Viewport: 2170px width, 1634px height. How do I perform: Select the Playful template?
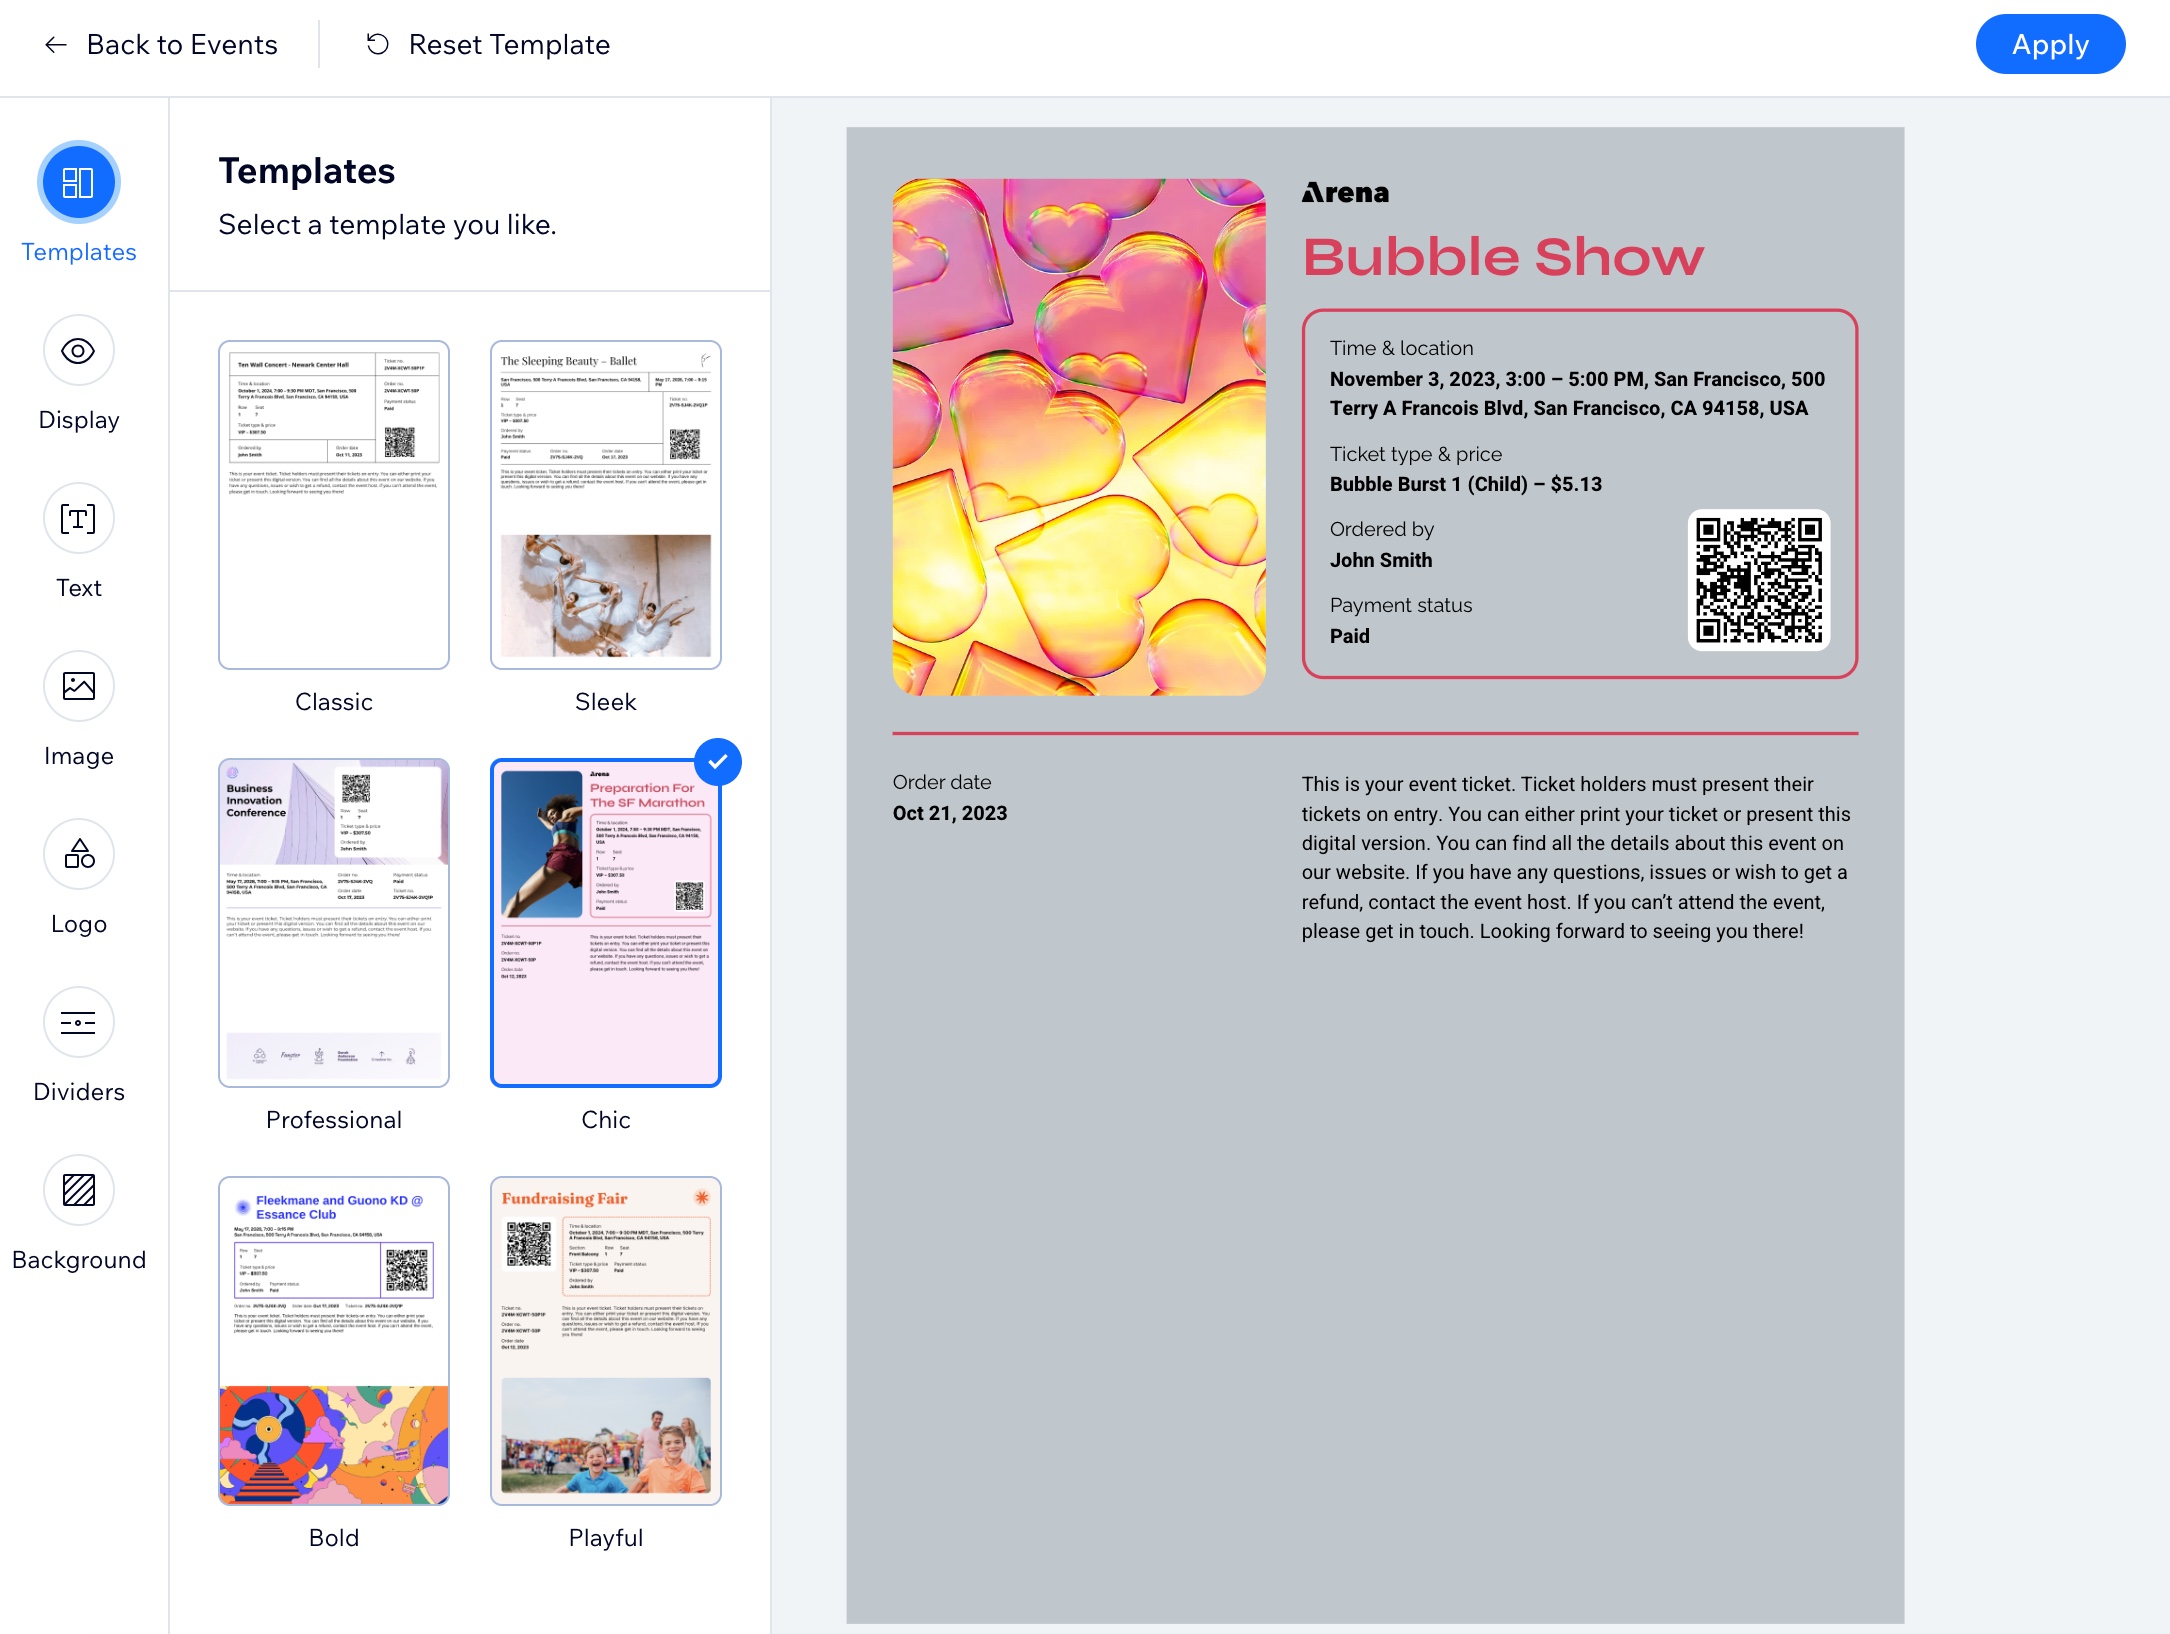point(604,1337)
